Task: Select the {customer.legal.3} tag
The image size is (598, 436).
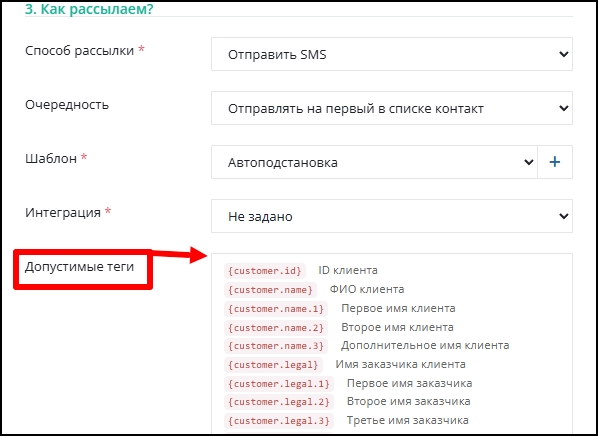Action: tap(279, 421)
